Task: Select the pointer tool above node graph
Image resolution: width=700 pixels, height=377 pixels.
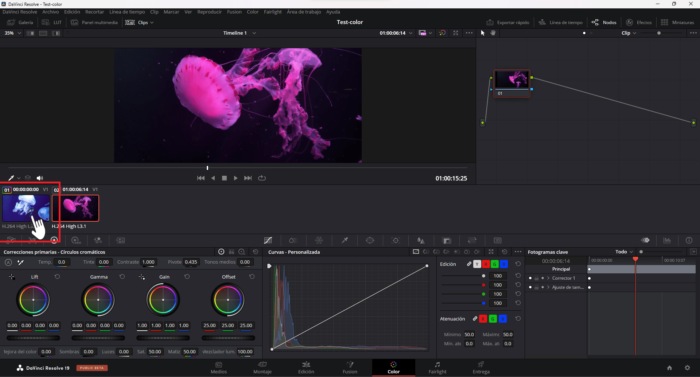Action: coord(483,33)
